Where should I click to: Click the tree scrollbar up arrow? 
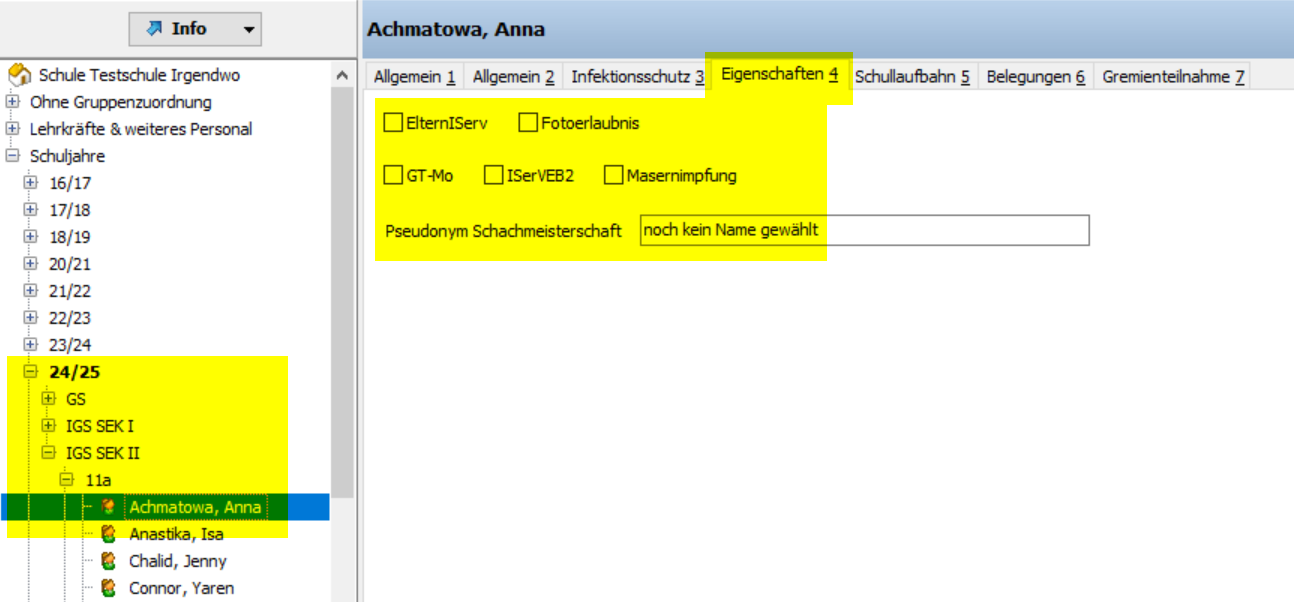[x=342, y=76]
